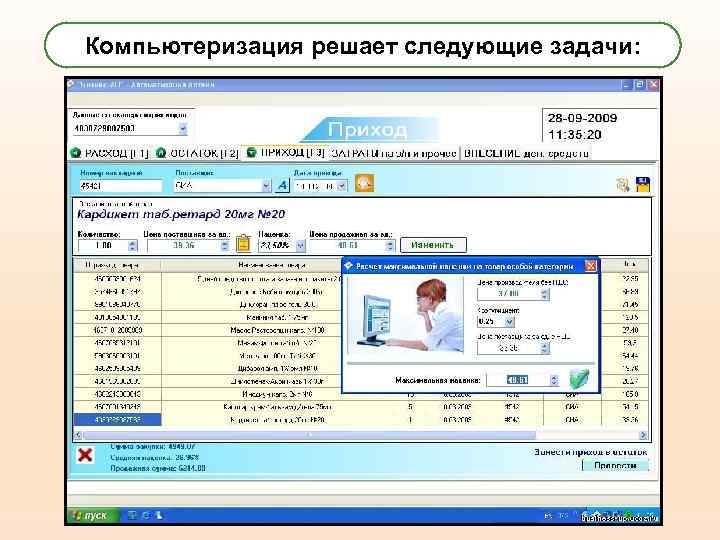Click the Максимальная наценка spinner arrows
Image resolution: width=720 pixels, height=540 pixels.
tap(554, 380)
